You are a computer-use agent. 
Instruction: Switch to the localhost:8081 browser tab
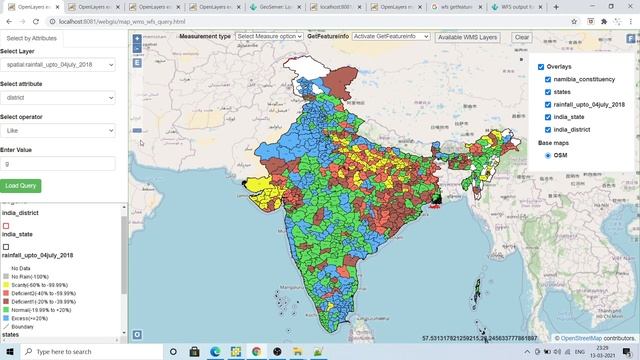coord(336,7)
